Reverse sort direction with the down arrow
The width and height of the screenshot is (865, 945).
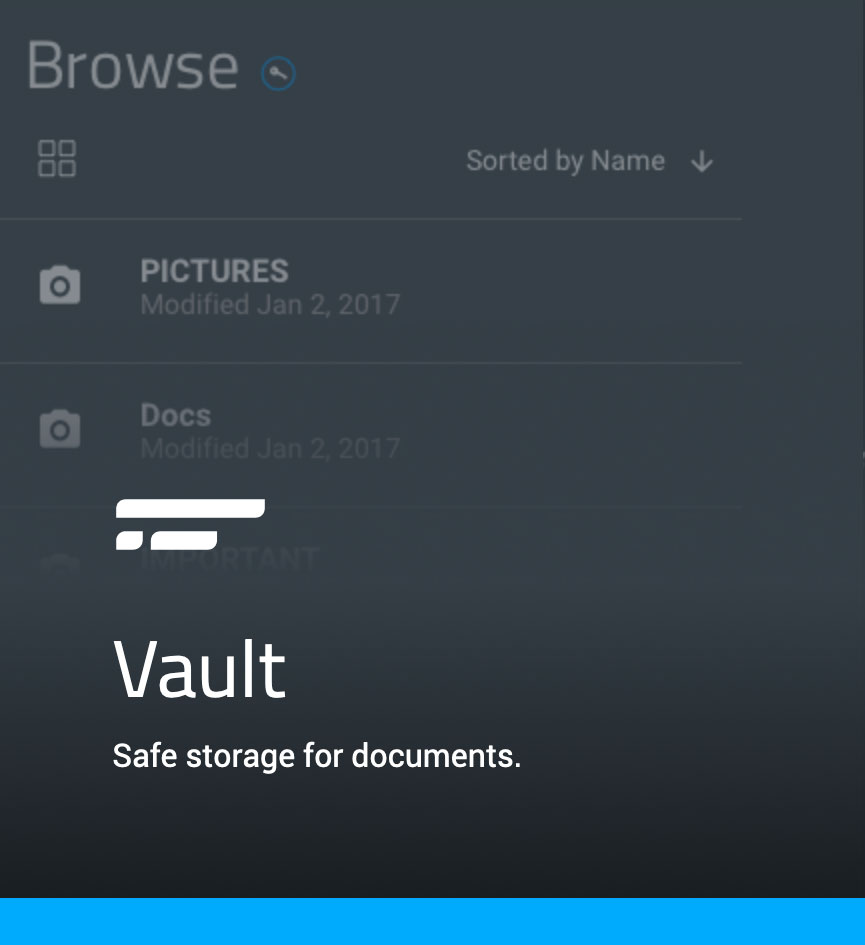[x=702, y=162]
